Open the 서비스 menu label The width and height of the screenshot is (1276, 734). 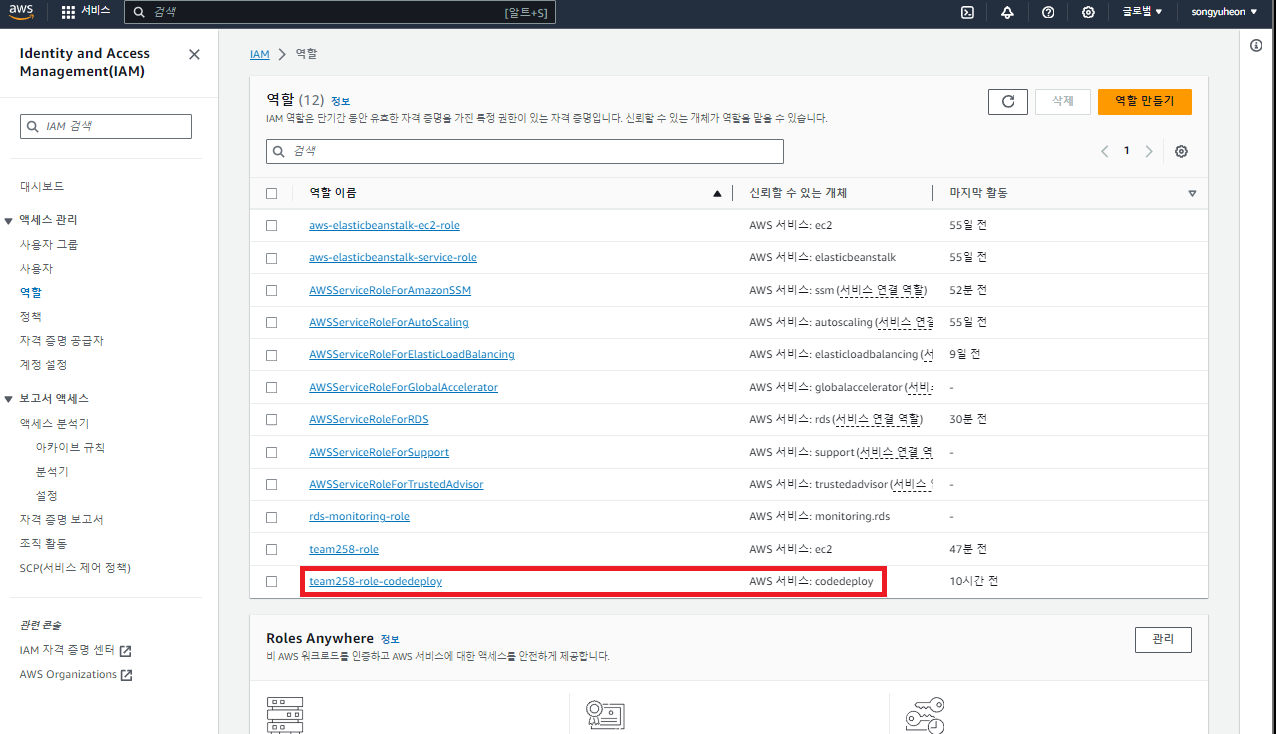(96, 12)
